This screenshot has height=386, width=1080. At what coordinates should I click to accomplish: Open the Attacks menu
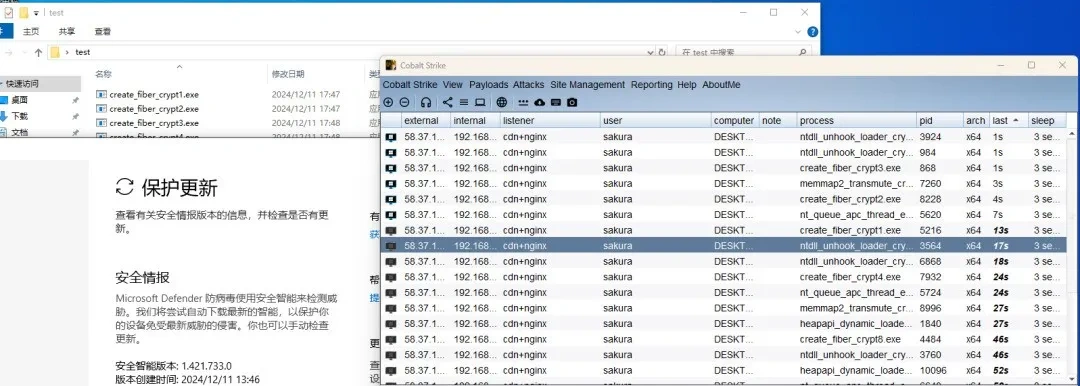[x=529, y=85]
